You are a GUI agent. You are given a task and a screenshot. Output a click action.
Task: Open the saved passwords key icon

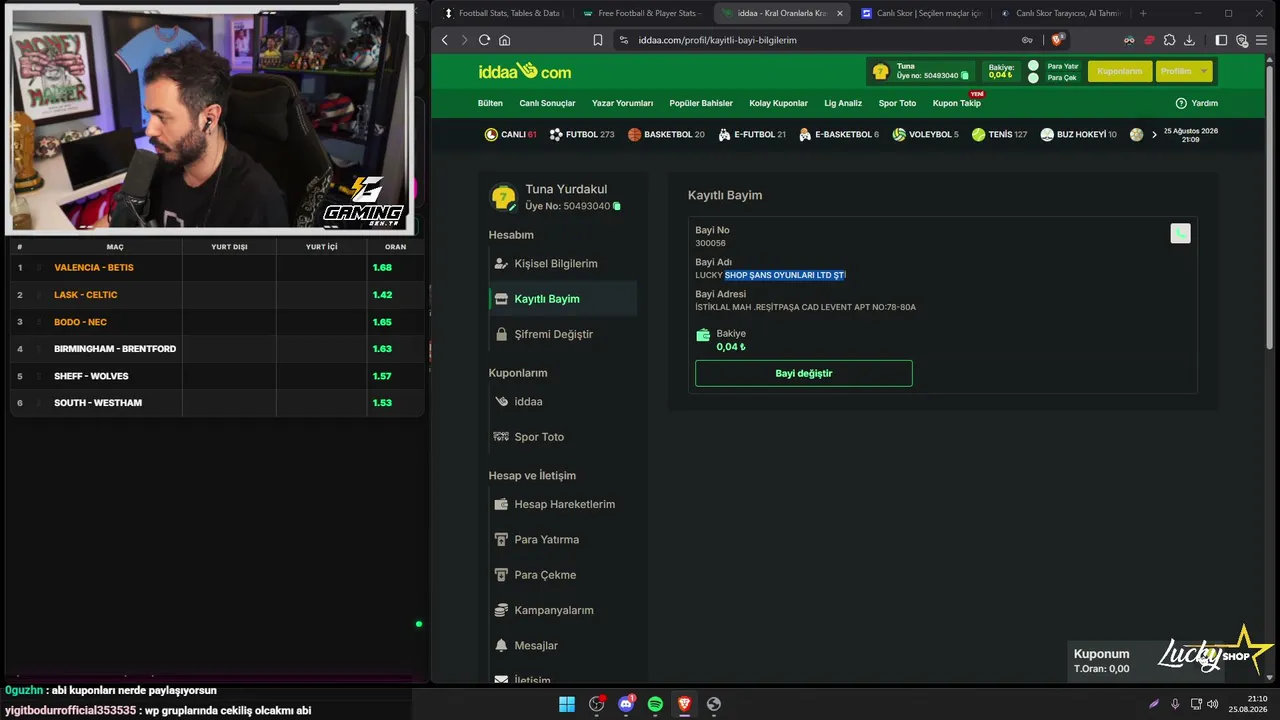[1027, 40]
